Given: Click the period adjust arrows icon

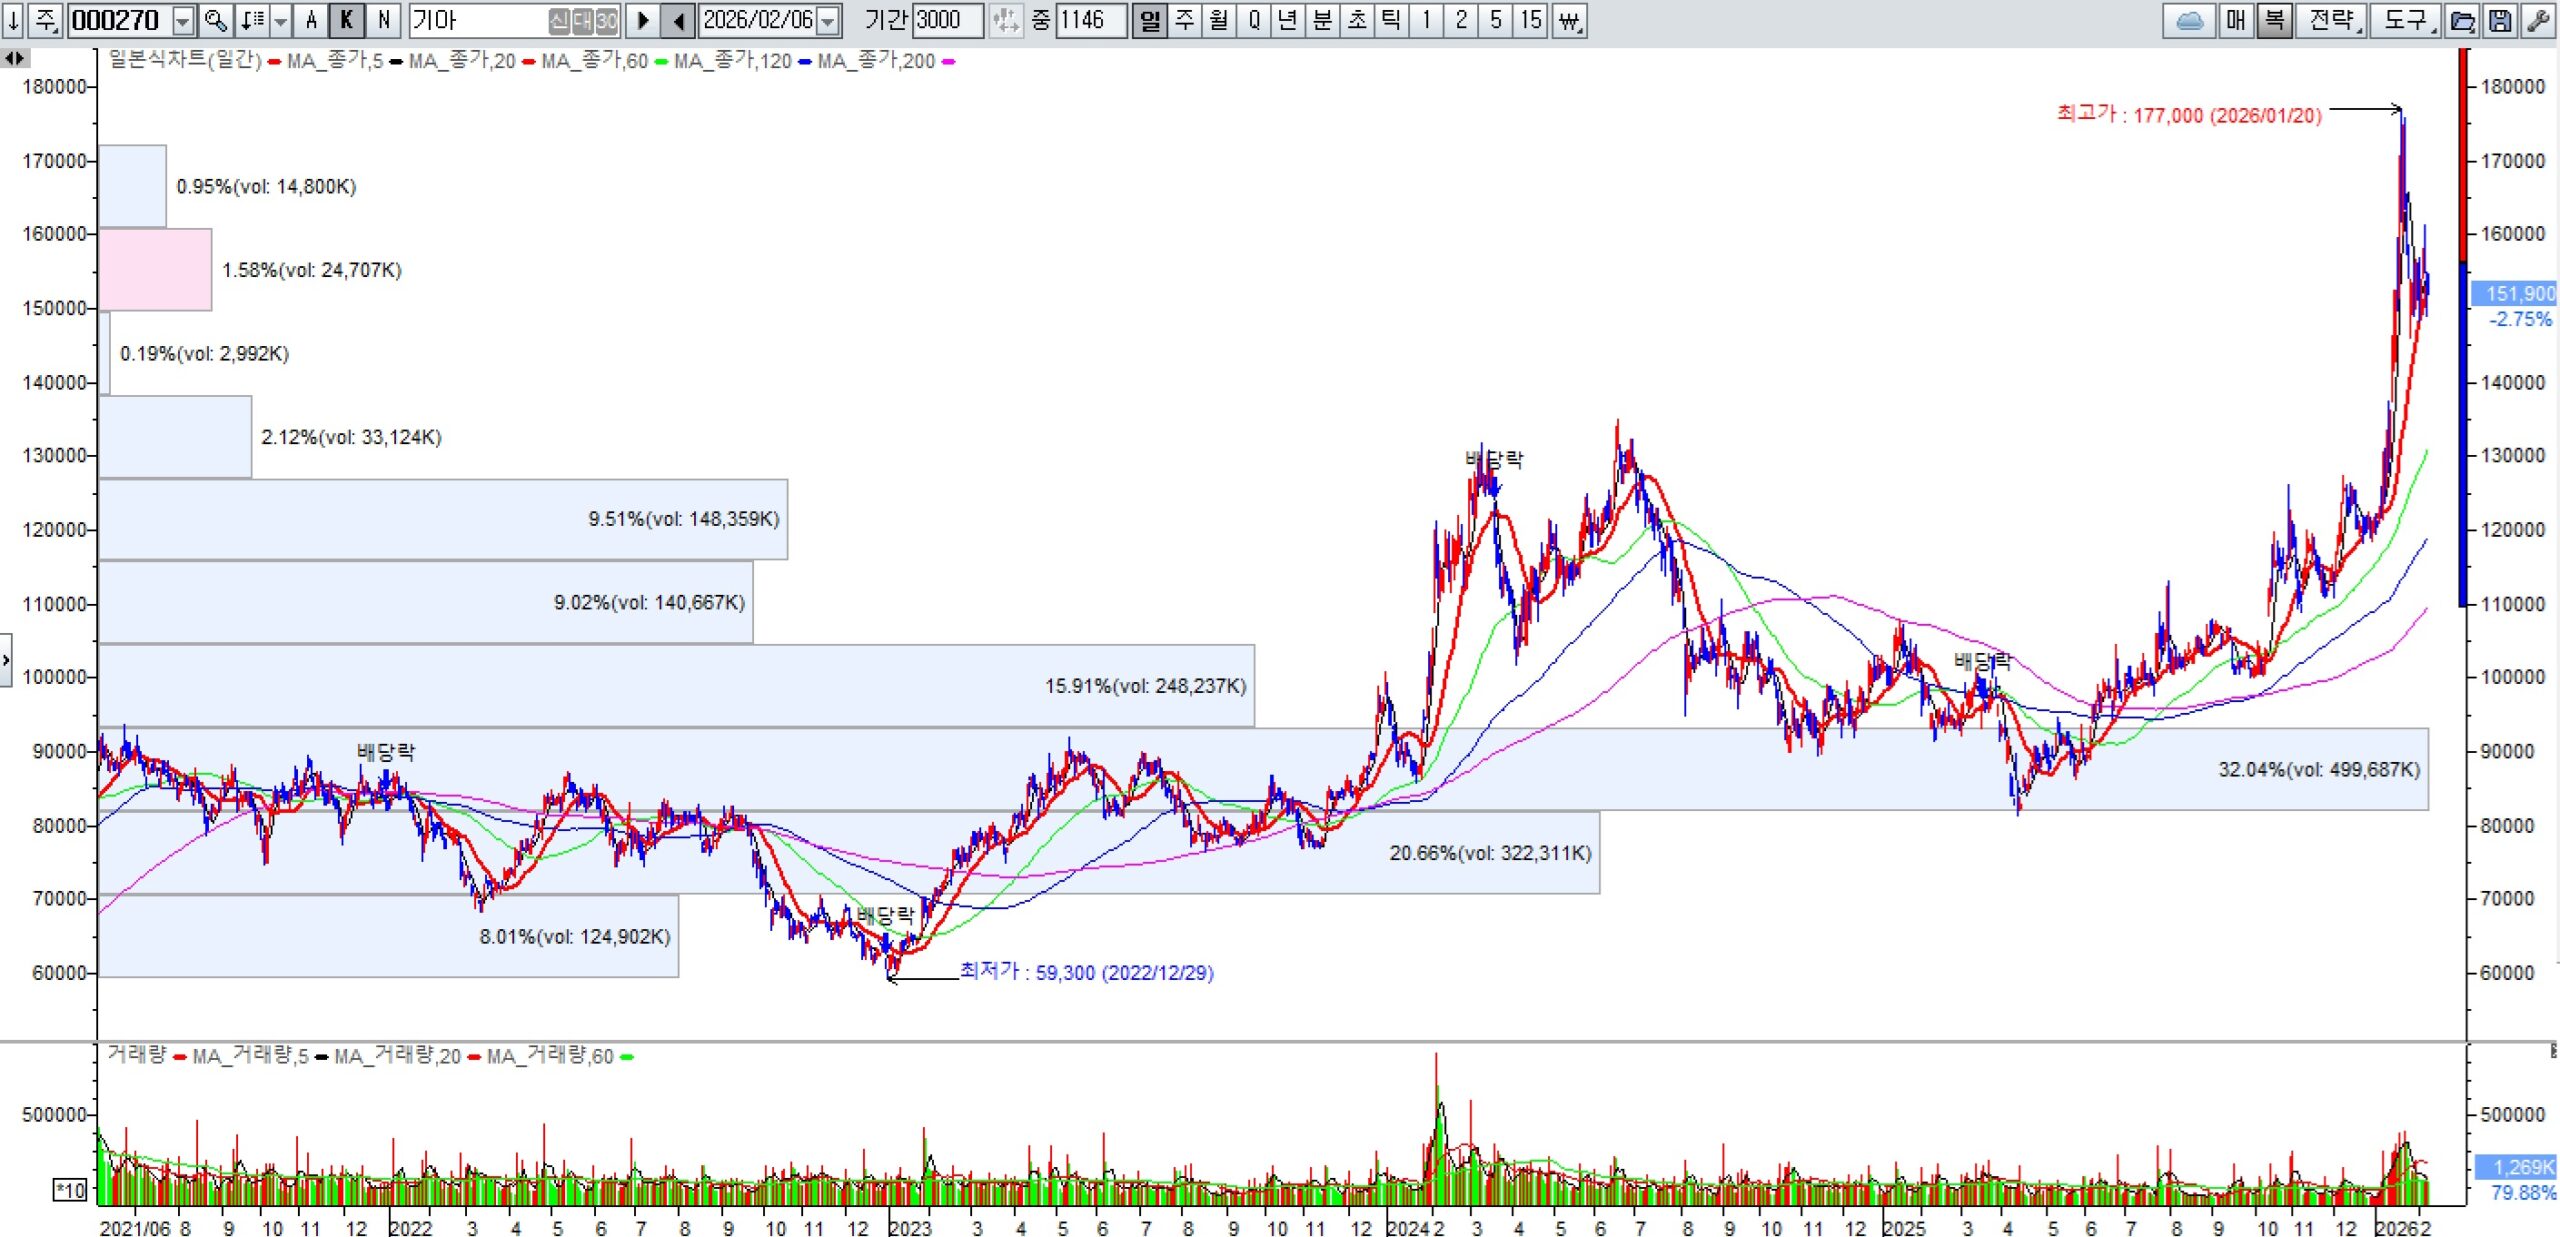Looking at the screenshot, I should [1005, 20].
